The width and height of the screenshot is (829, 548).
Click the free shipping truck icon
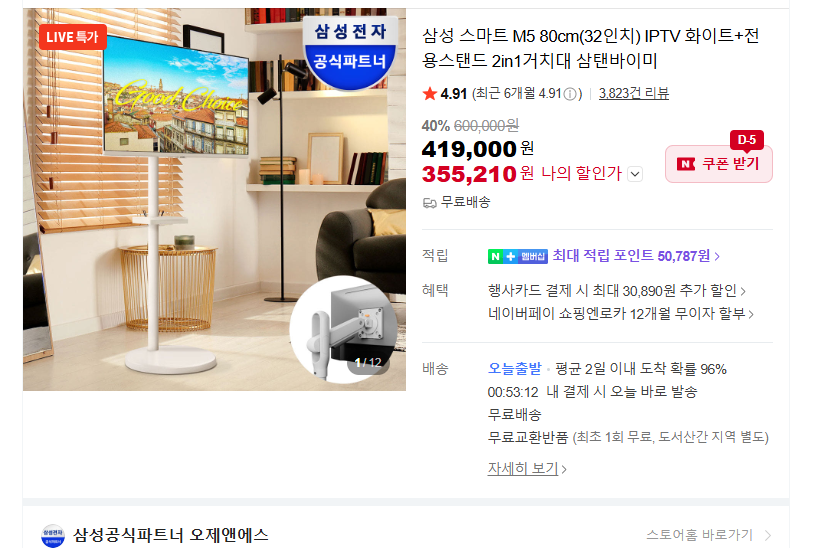click(429, 203)
